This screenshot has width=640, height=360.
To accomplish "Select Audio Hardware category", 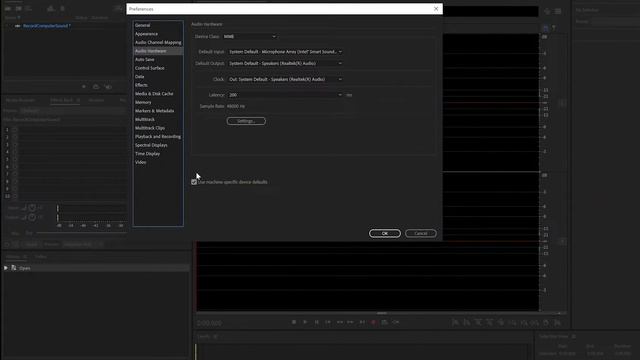I will 158,51.
